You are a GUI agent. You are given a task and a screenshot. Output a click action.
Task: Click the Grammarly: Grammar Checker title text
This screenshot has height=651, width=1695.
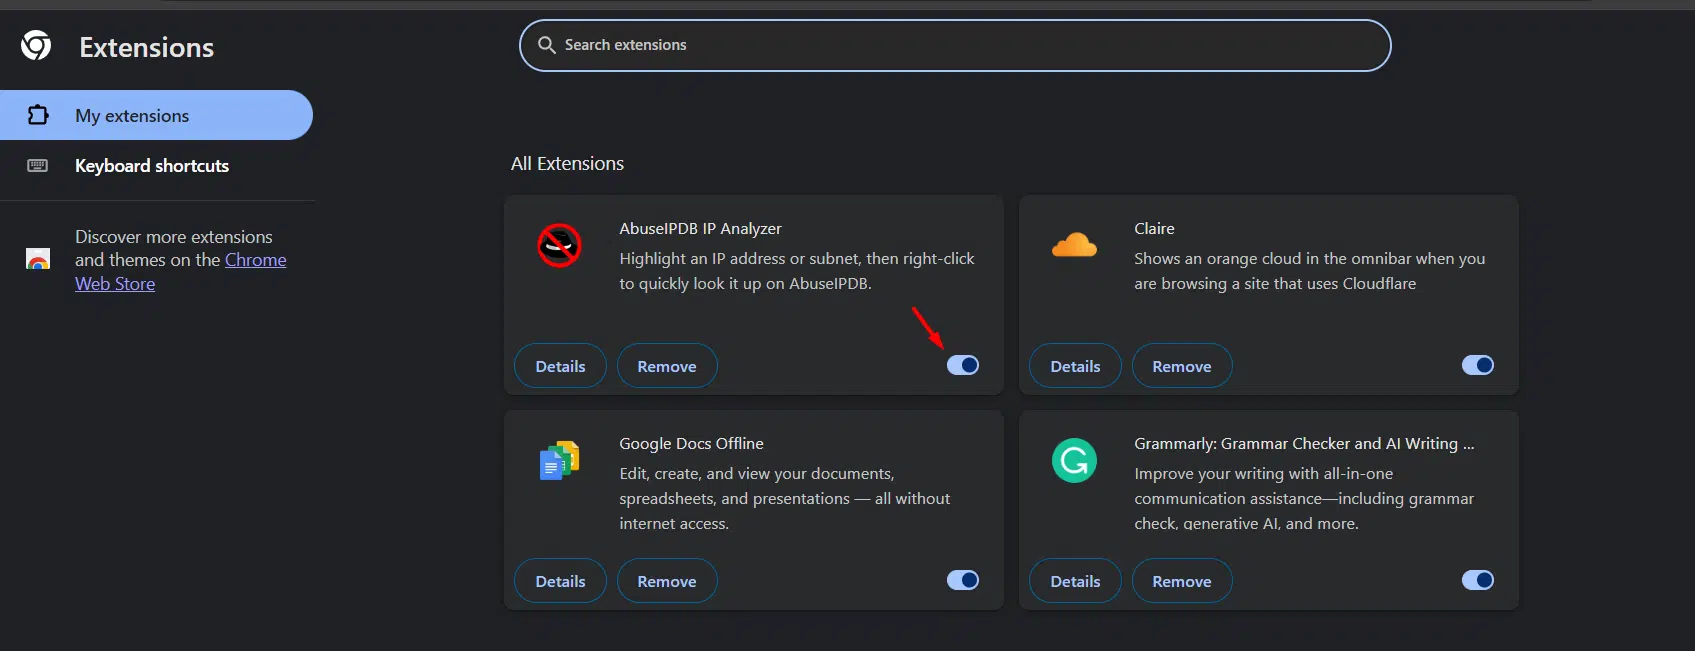(1304, 443)
